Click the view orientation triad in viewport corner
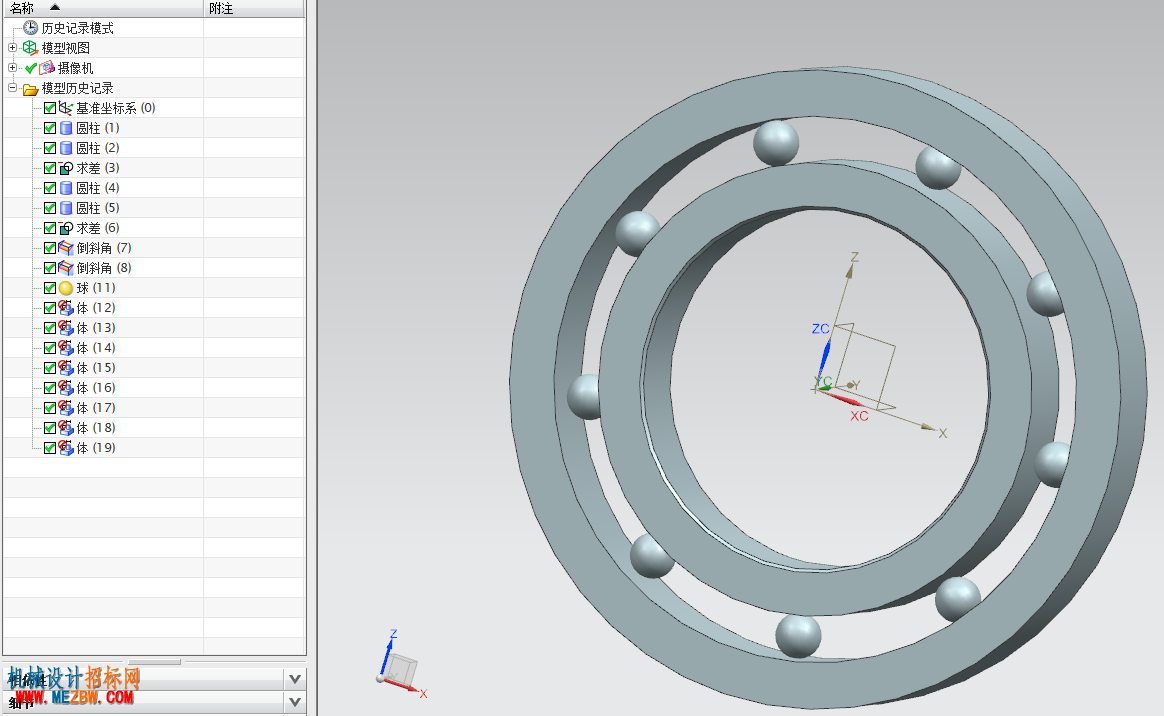 401,664
